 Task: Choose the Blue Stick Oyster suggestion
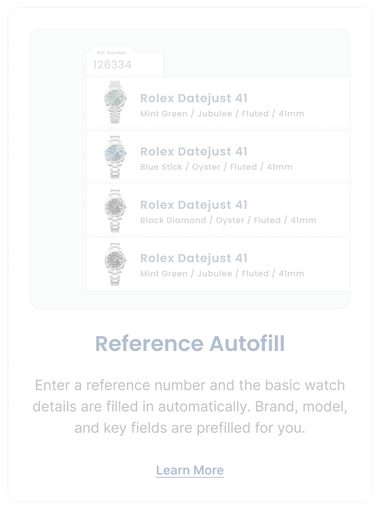pyautogui.click(x=218, y=157)
